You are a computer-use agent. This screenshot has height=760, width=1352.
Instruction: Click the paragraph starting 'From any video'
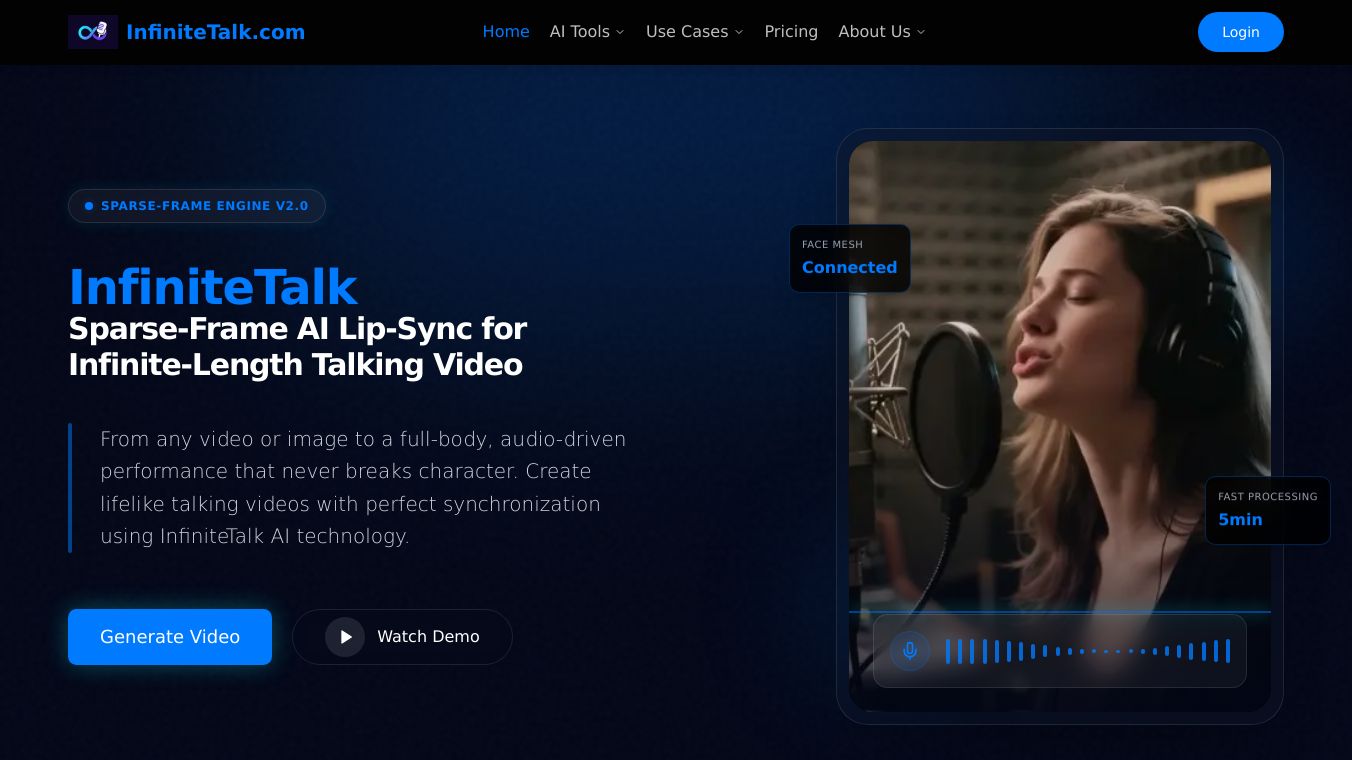click(364, 487)
